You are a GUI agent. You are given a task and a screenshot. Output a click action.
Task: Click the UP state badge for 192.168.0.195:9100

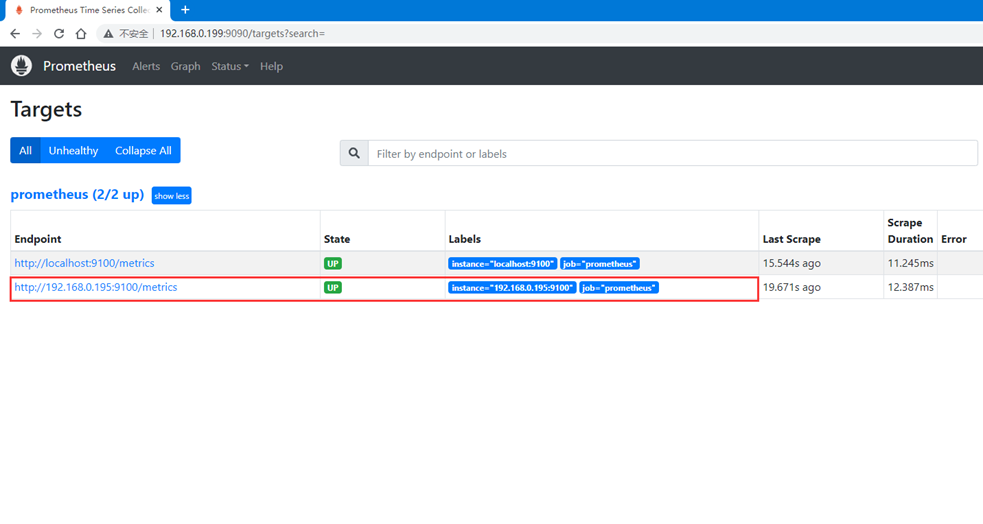[333, 288]
